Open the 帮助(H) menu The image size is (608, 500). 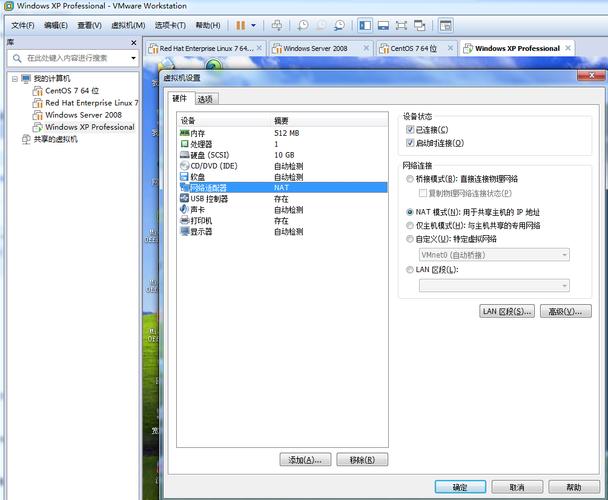click(208, 26)
